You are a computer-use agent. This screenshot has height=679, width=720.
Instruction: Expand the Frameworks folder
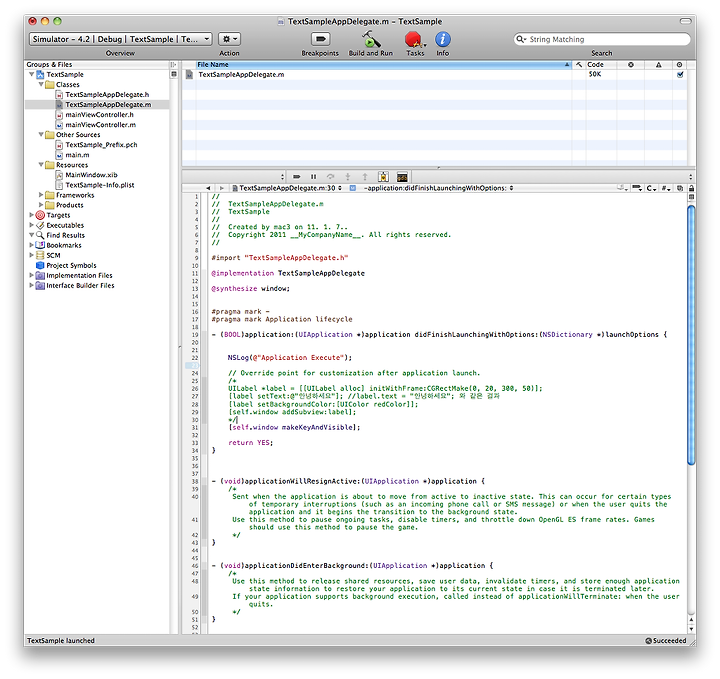point(41,195)
